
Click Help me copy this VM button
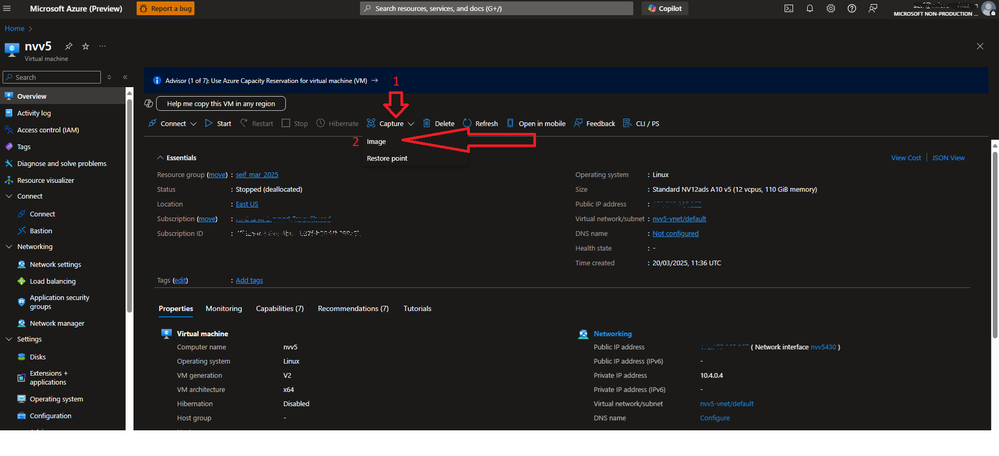221,103
